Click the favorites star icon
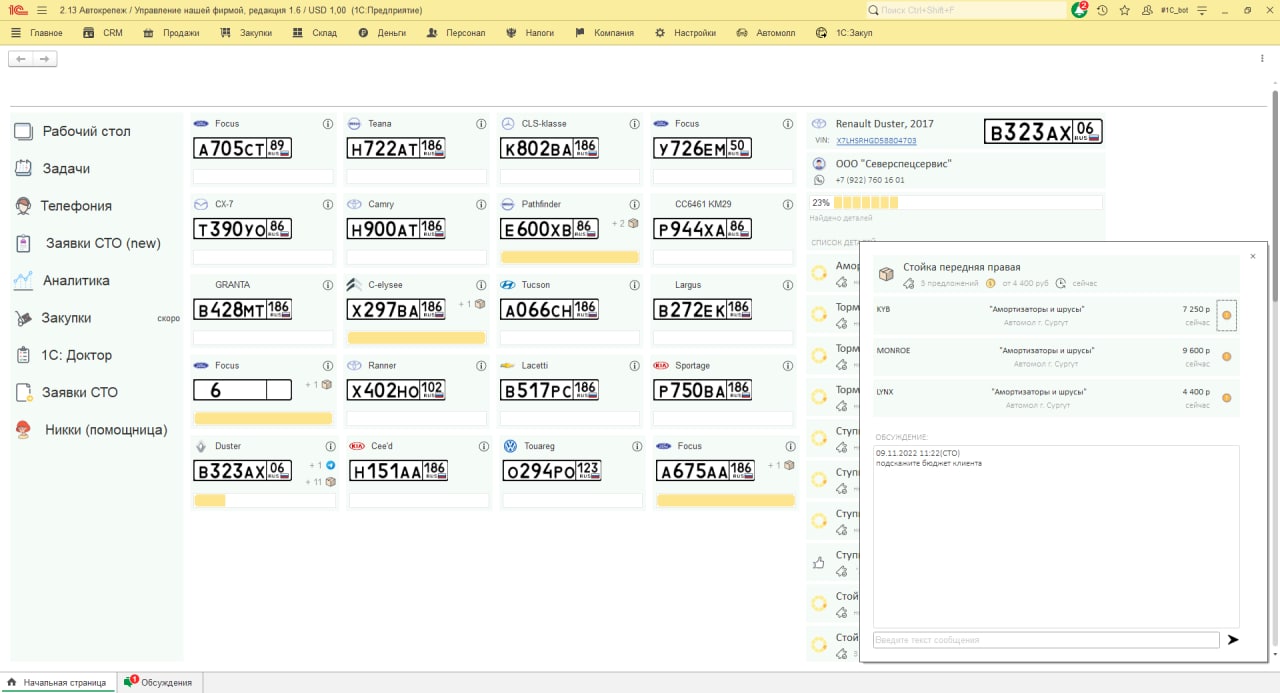Screen dimensions: 1280x693 (1125, 10)
